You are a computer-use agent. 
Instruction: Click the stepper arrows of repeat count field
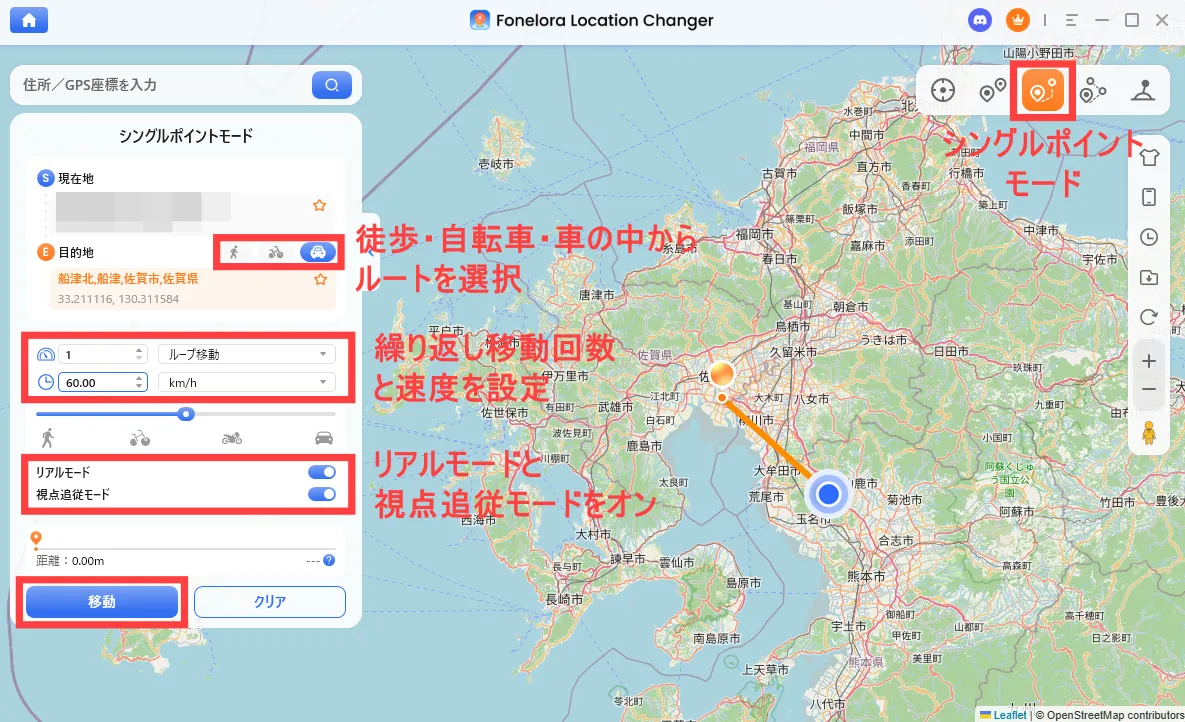point(139,355)
